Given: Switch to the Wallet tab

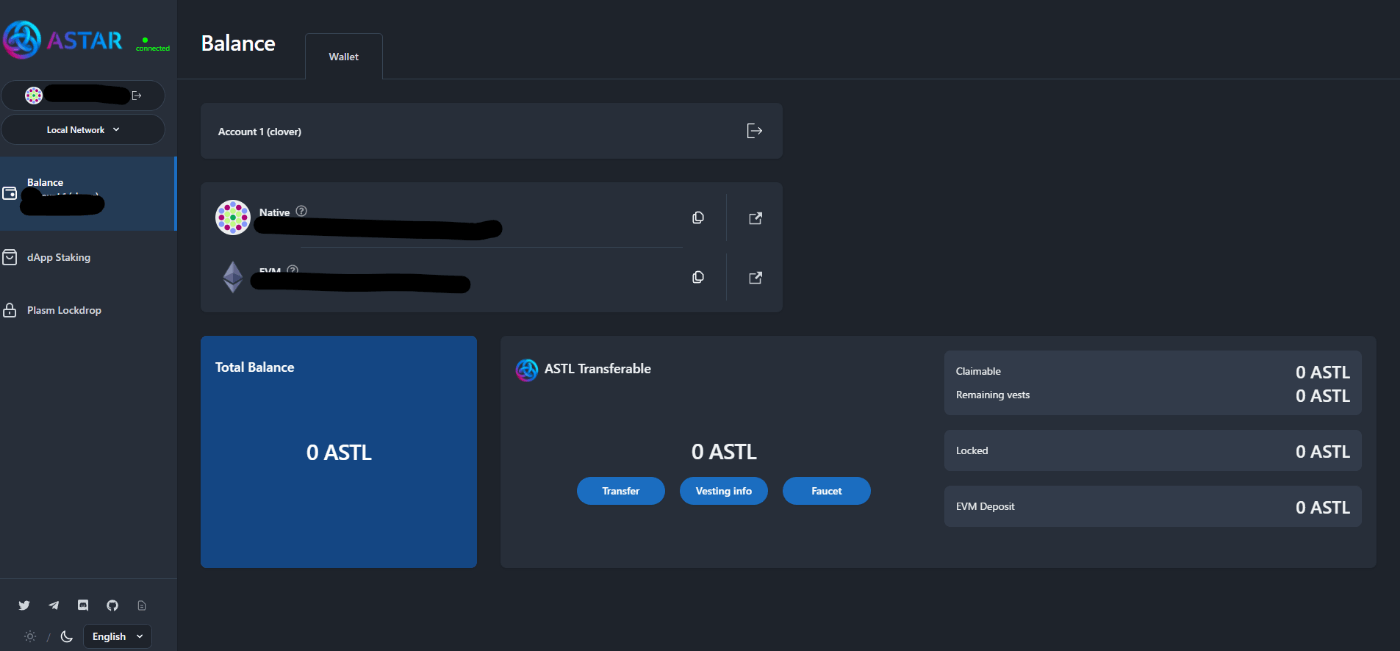Looking at the screenshot, I should (344, 56).
